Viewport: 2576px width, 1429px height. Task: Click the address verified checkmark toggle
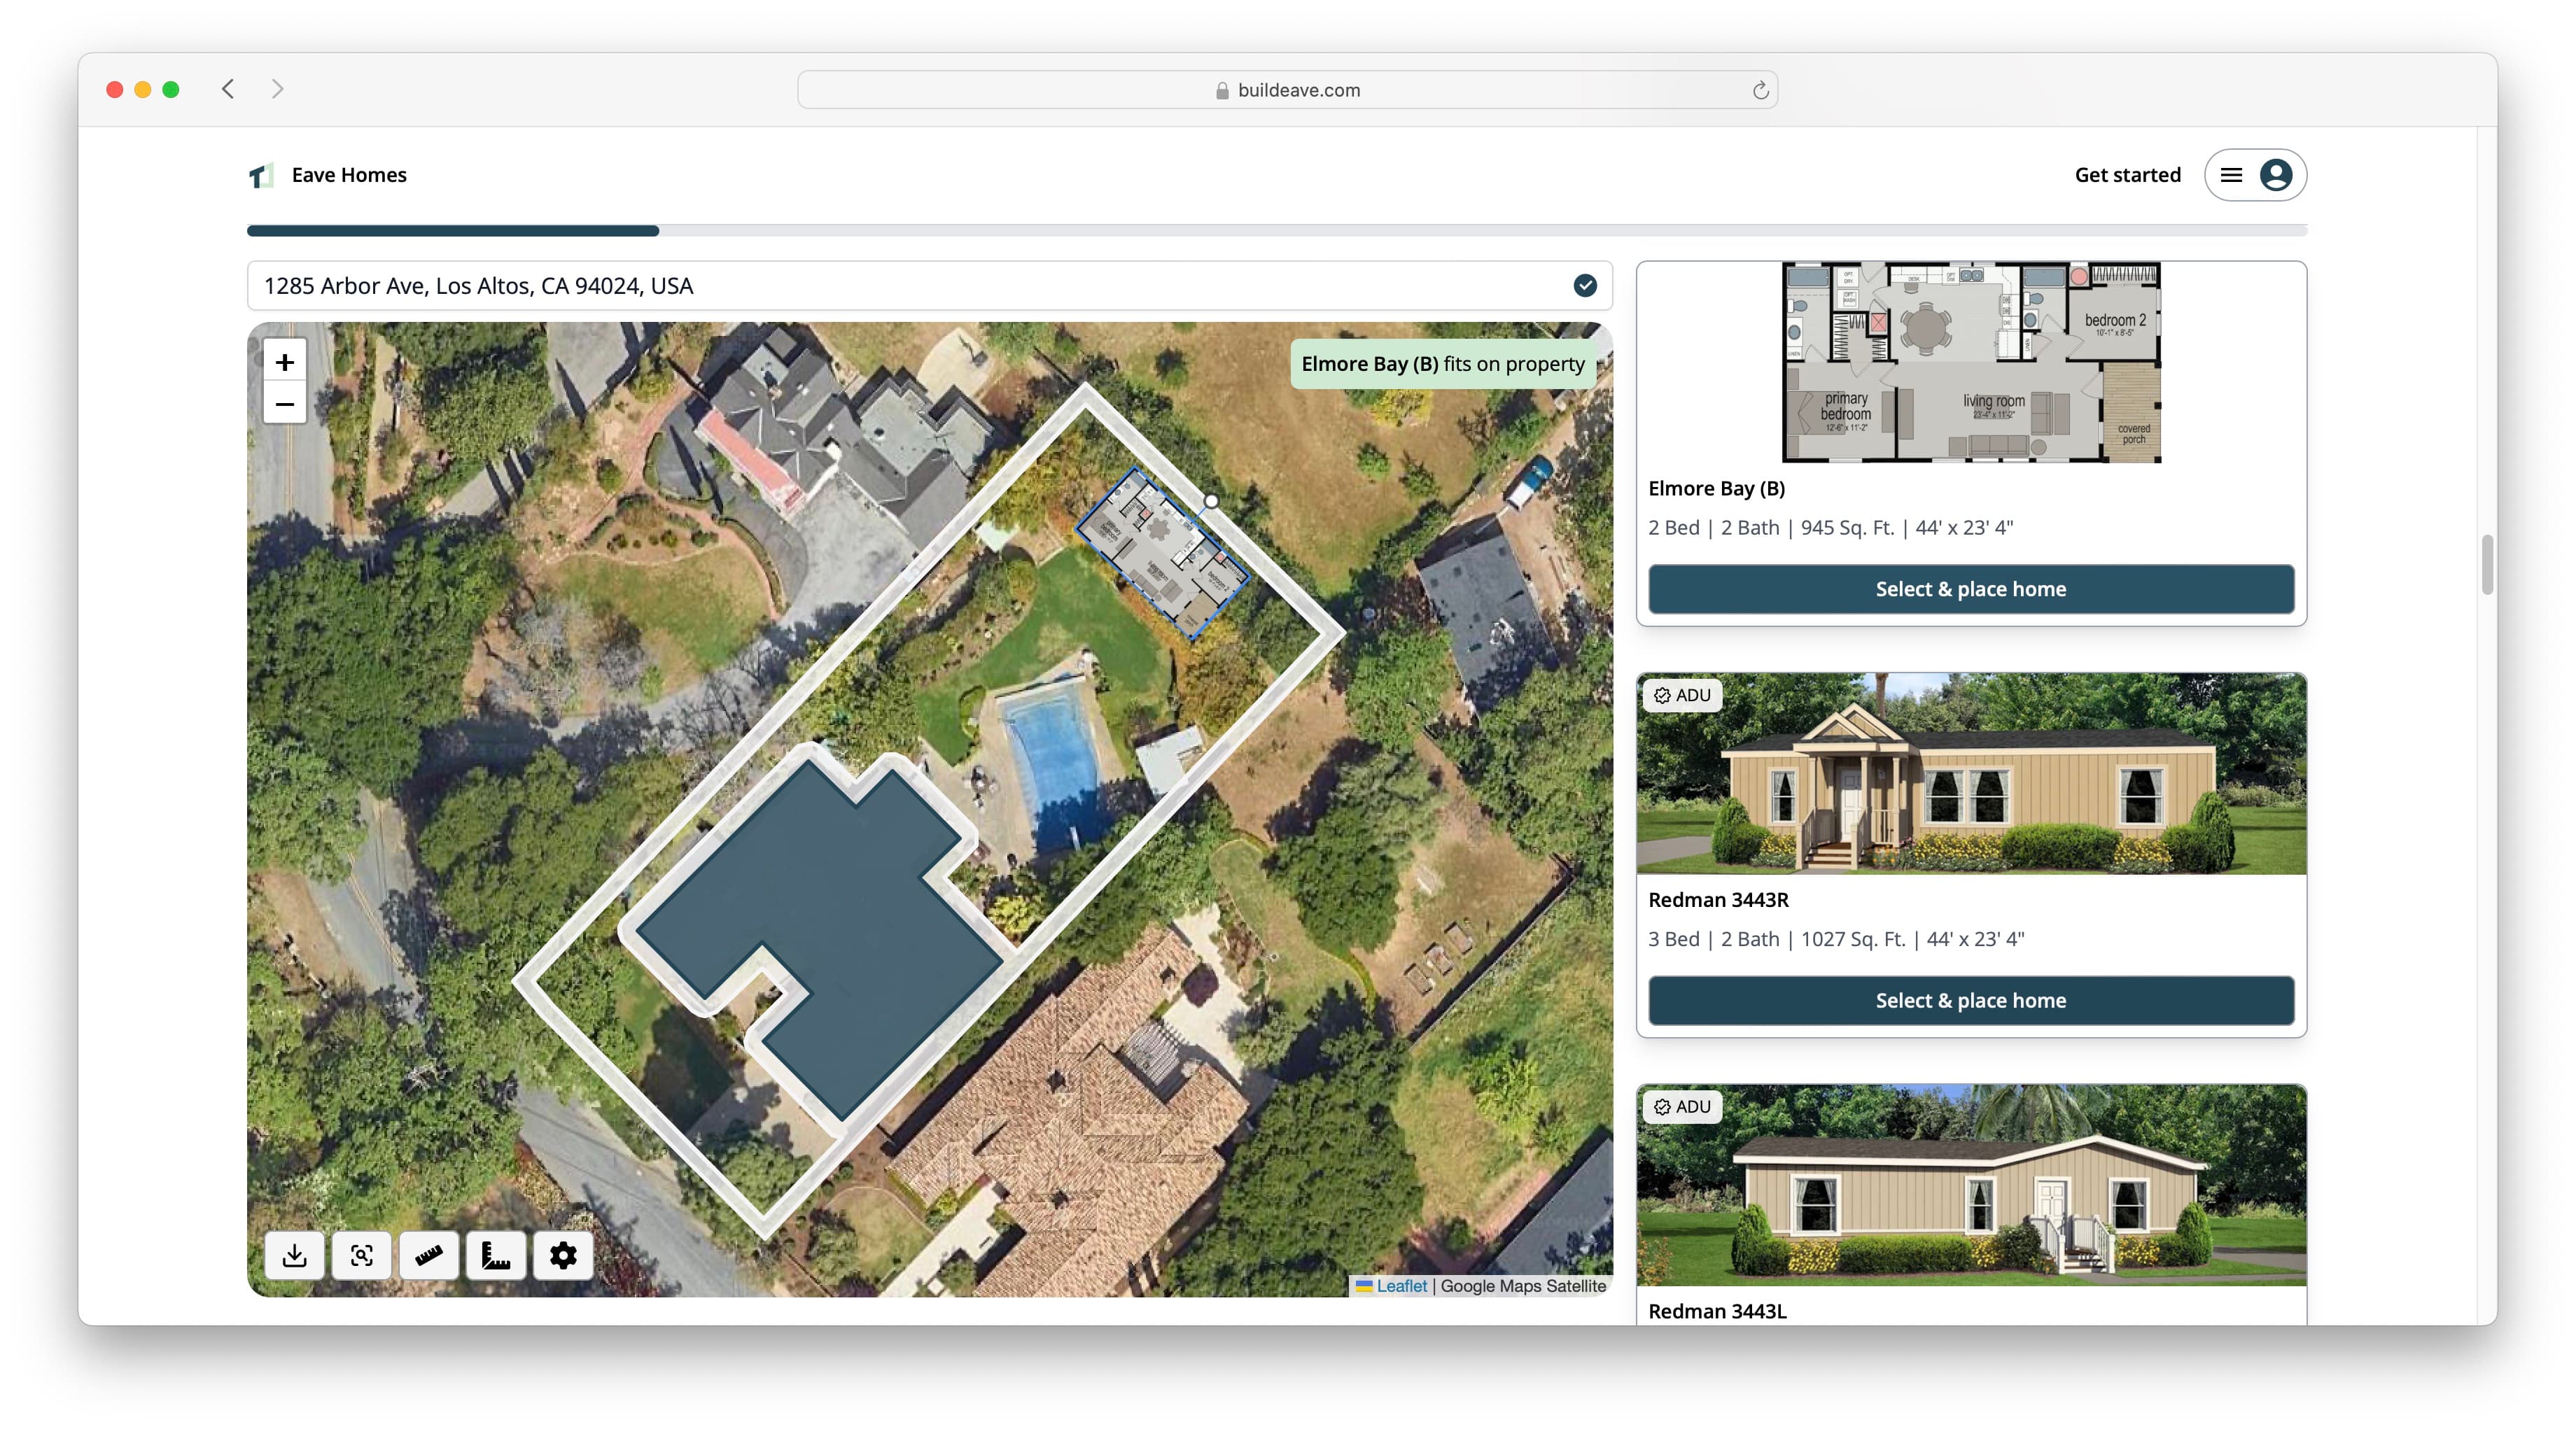(x=1585, y=286)
